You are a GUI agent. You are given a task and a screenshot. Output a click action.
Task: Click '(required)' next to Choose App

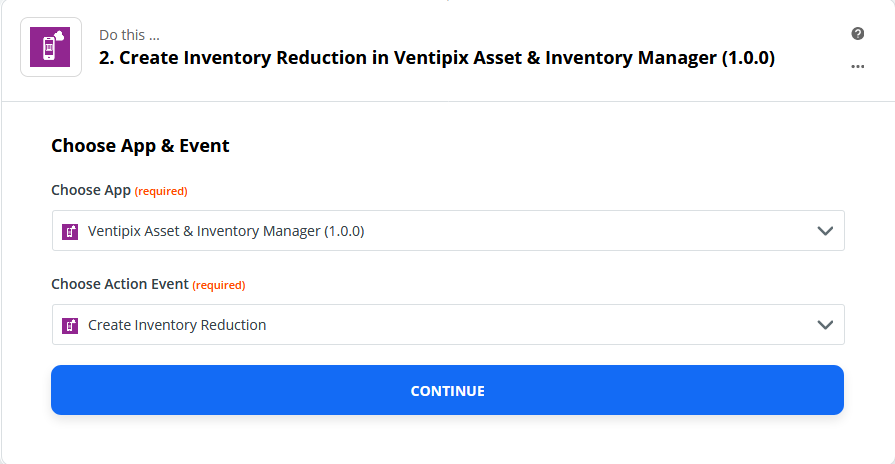[161, 191]
